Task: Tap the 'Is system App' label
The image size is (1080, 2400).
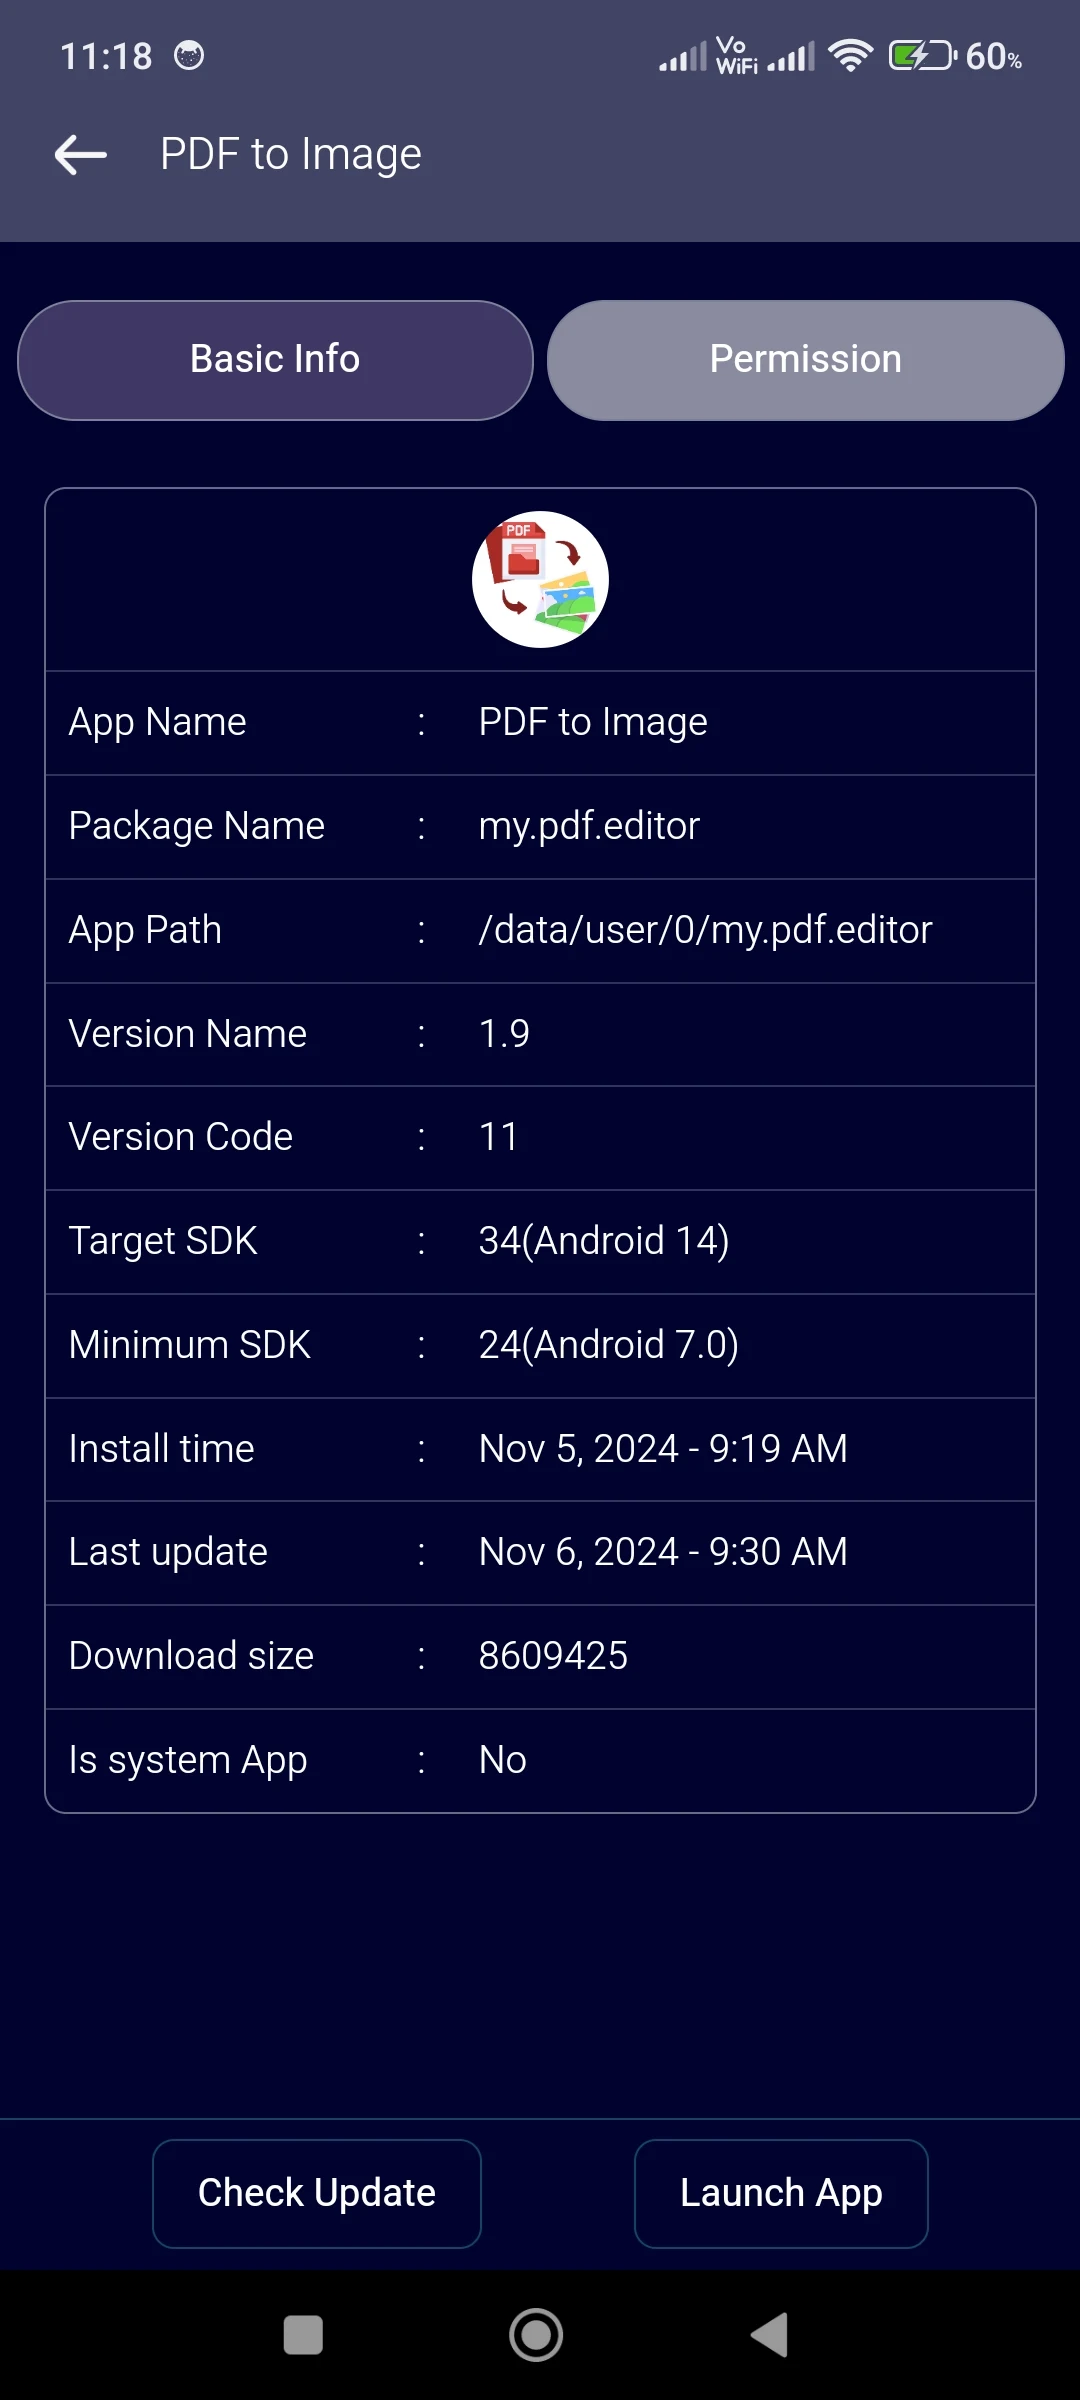Action: (x=188, y=1760)
